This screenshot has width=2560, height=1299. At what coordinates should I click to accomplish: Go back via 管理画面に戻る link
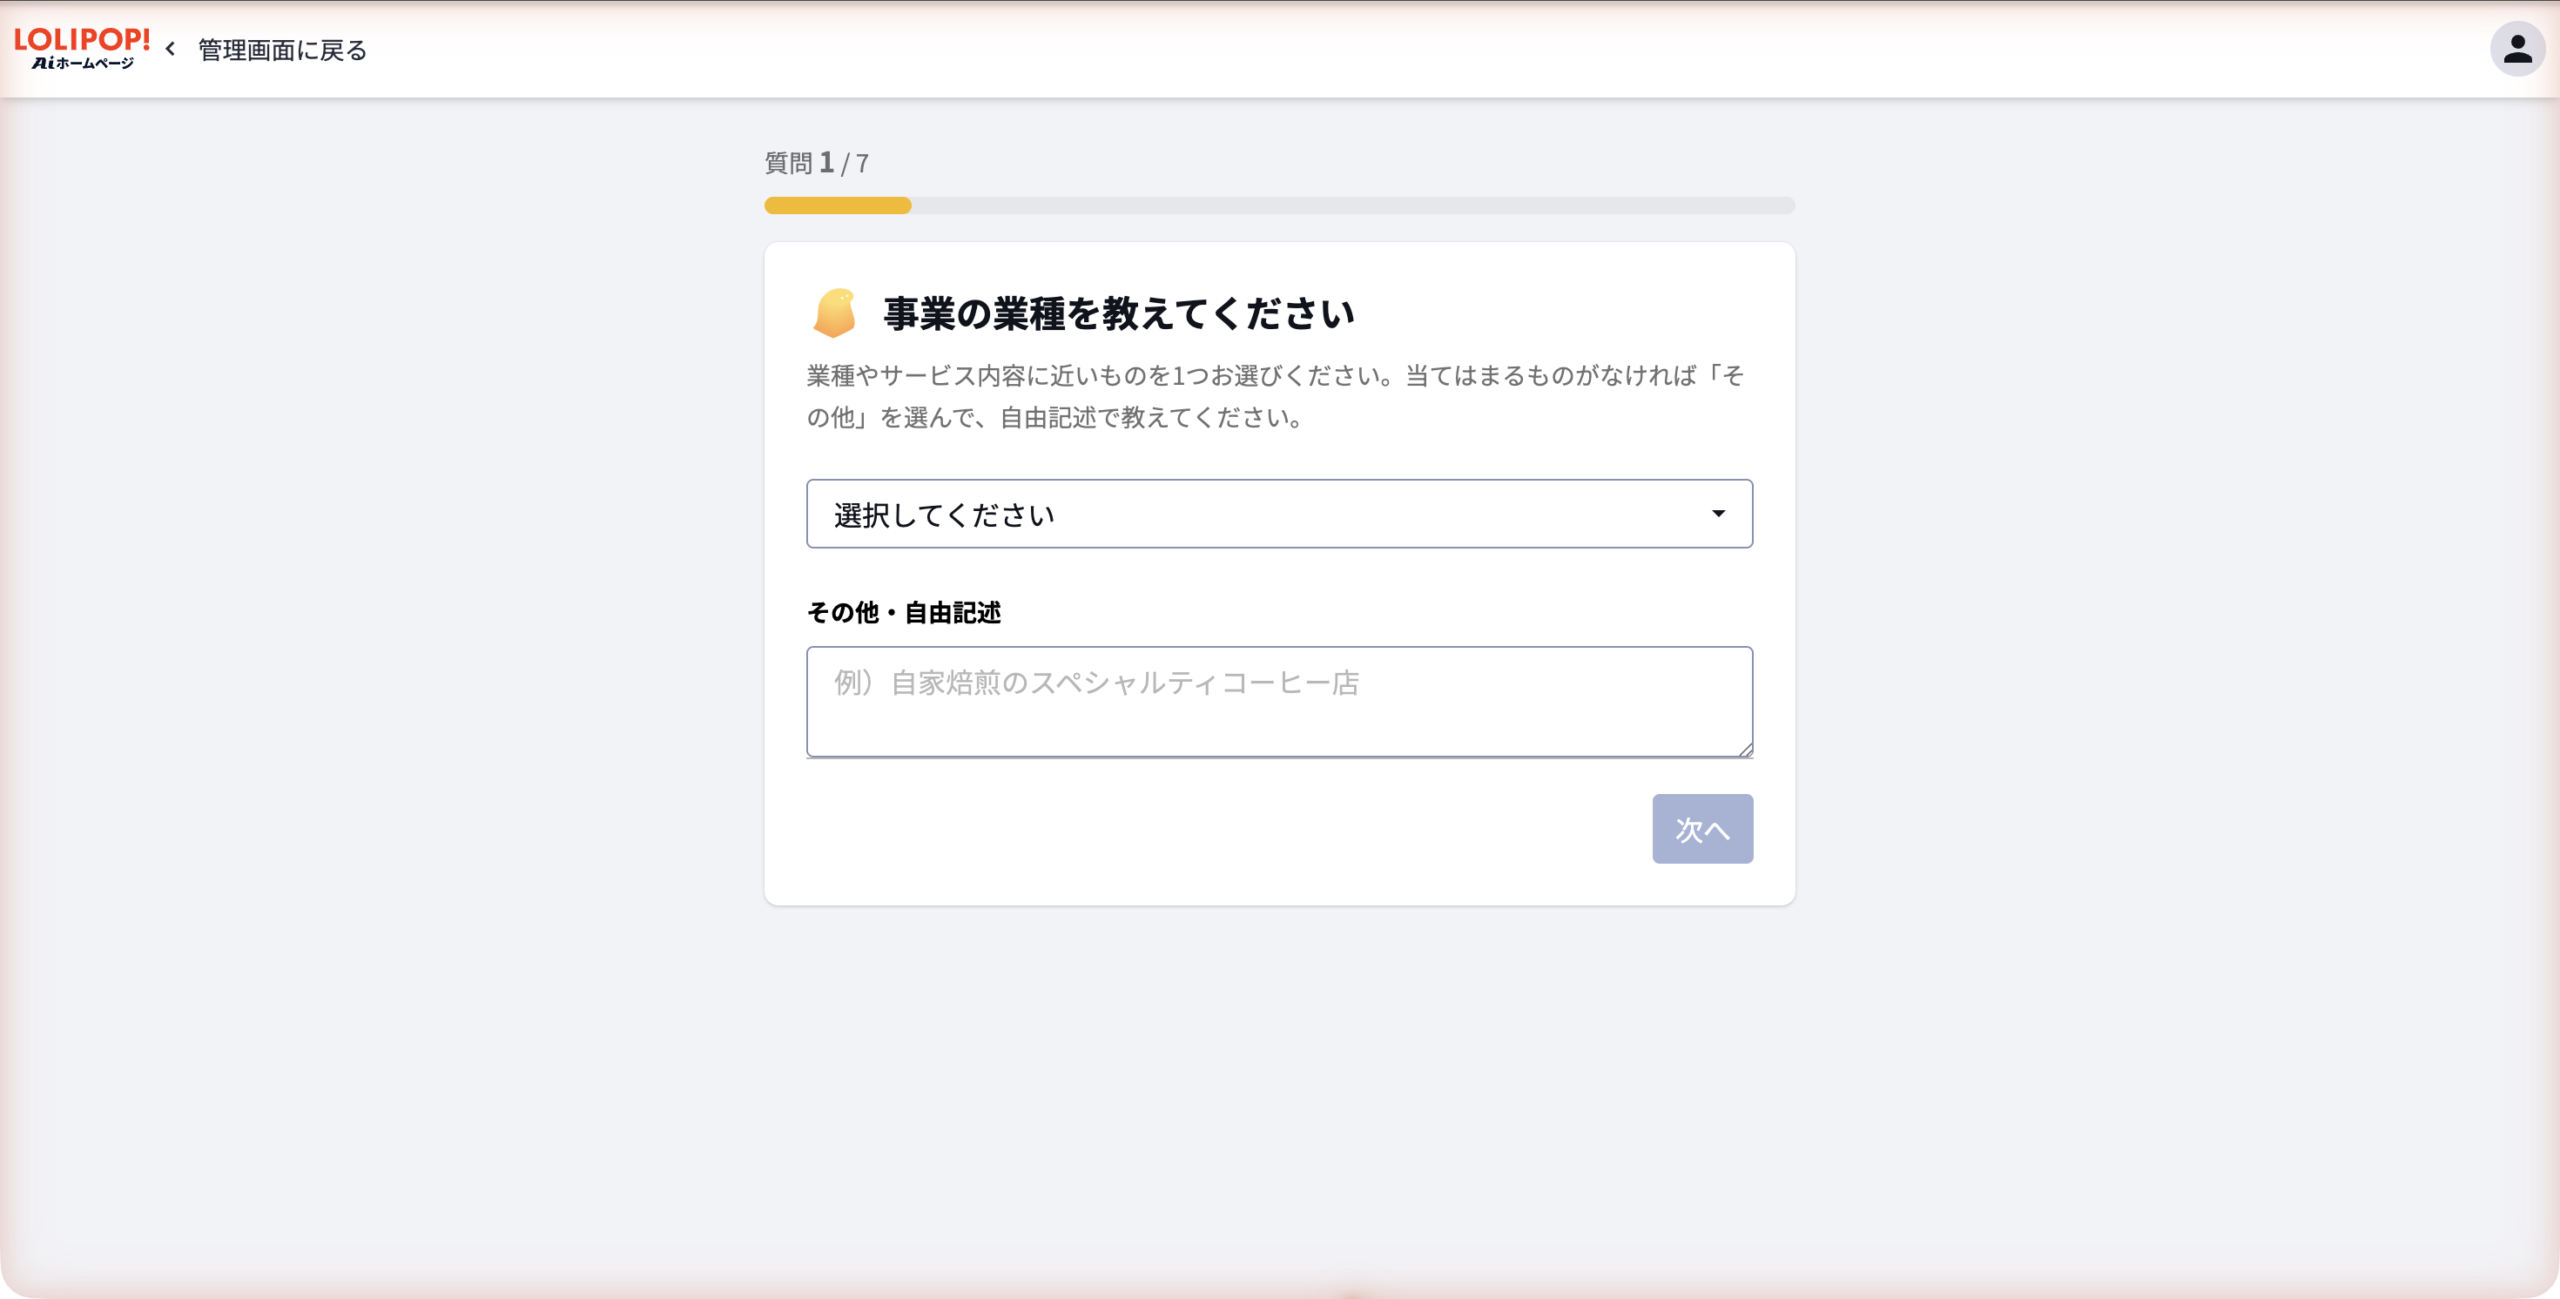(282, 50)
